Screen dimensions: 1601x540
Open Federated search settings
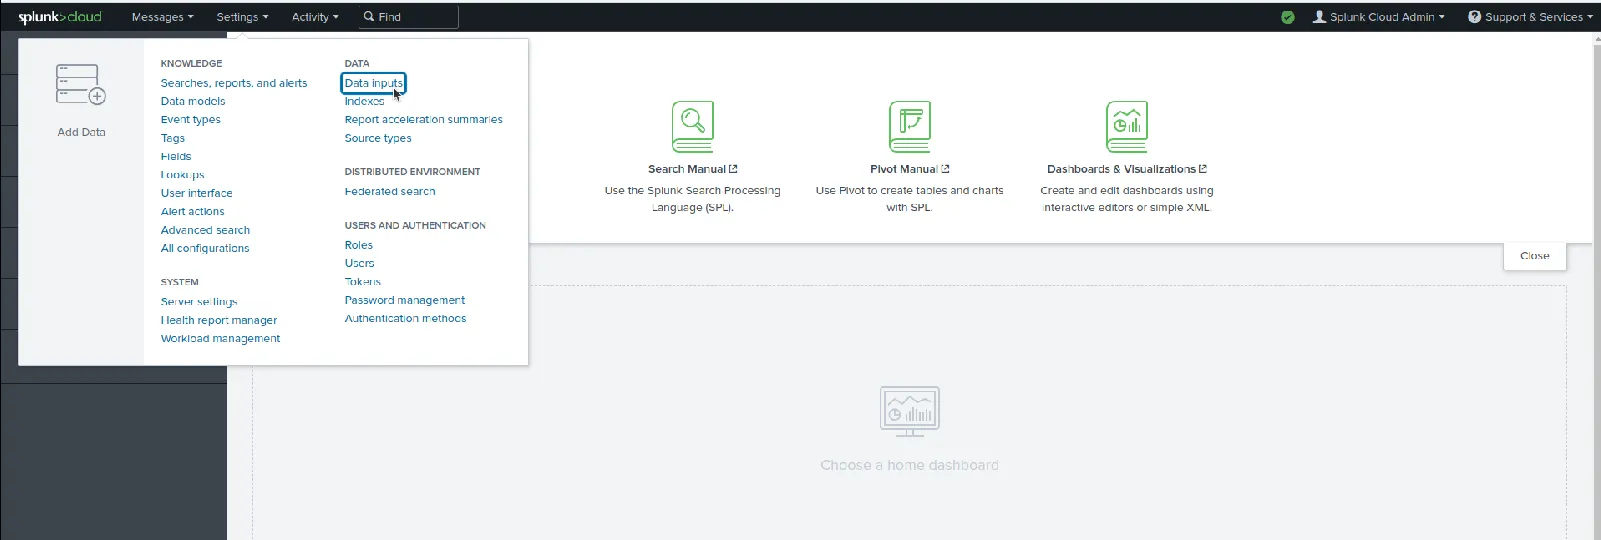390,191
